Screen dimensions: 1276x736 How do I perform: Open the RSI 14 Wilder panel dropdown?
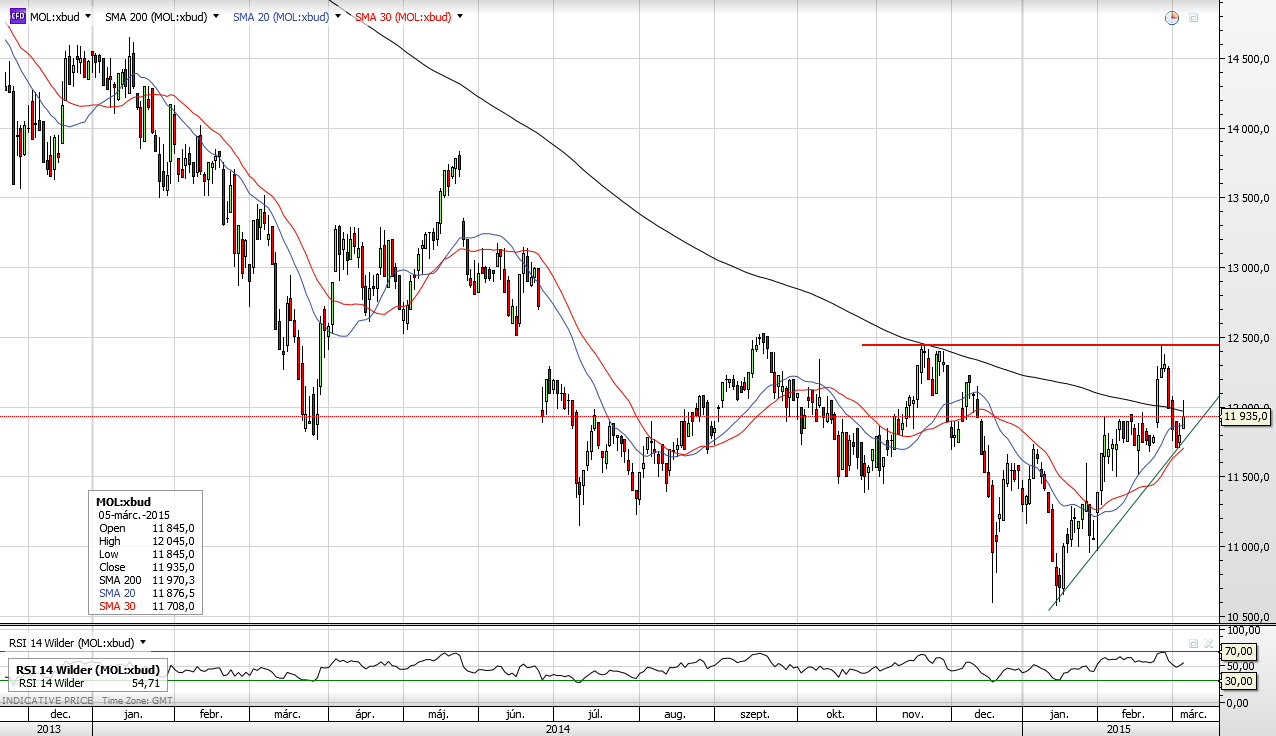[143, 643]
